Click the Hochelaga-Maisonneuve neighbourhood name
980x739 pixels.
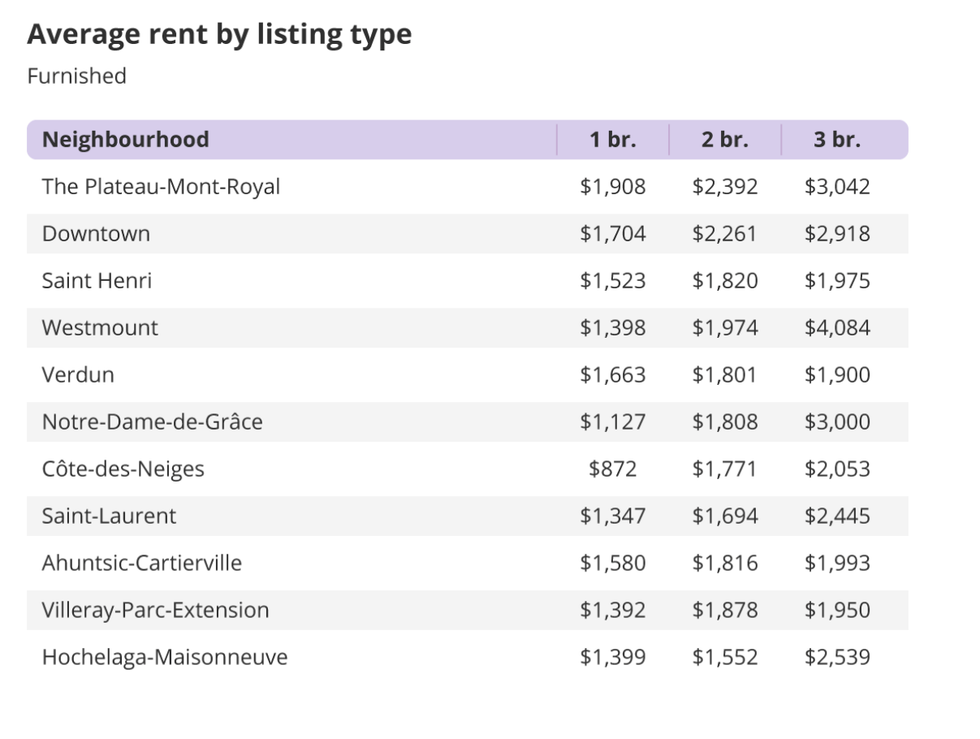(165, 657)
